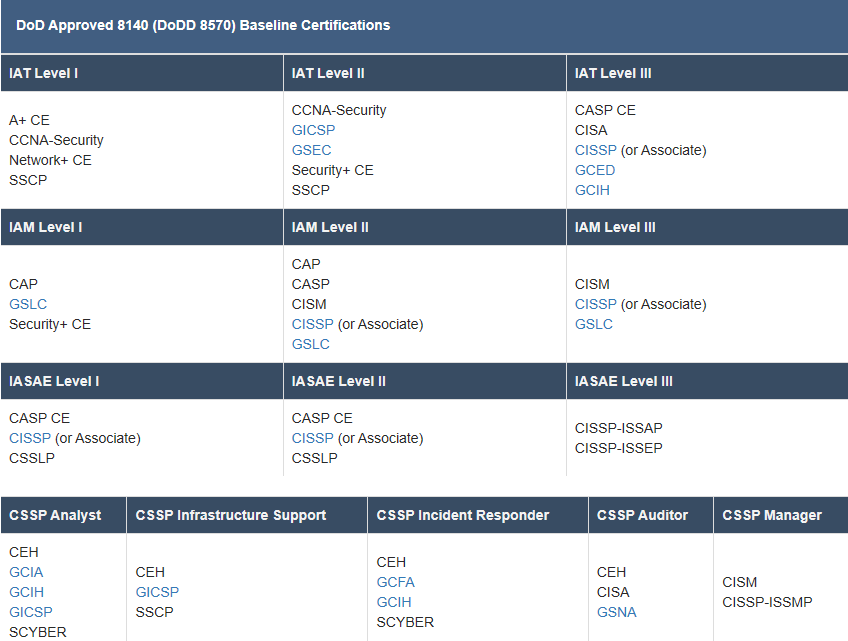Click CISSP-ISSMP under CSSP Manager

[x=767, y=603]
